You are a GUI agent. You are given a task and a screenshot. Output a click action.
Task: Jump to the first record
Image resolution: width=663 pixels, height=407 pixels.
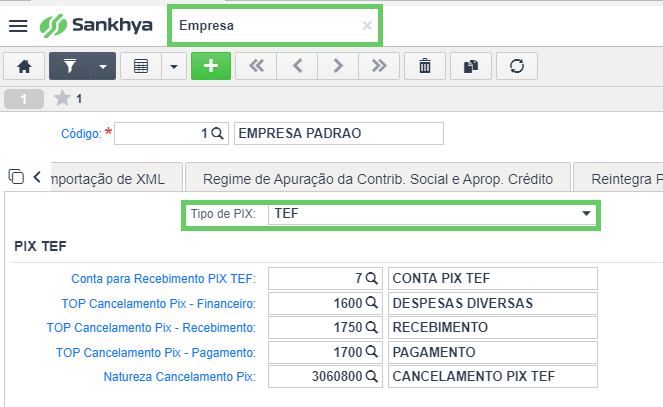coord(256,66)
